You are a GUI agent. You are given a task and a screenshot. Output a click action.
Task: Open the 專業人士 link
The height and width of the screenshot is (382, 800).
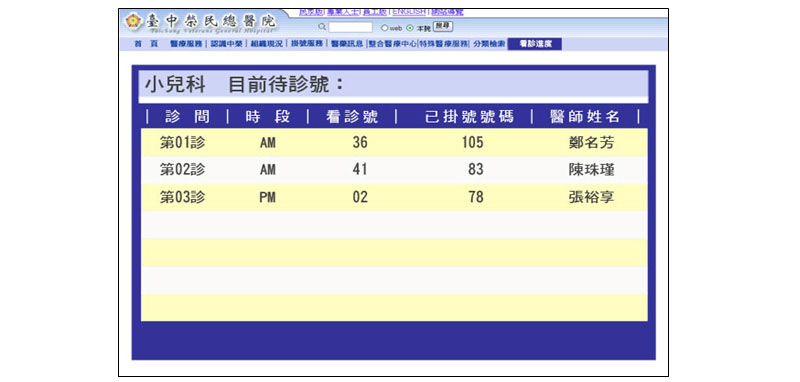(x=343, y=12)
